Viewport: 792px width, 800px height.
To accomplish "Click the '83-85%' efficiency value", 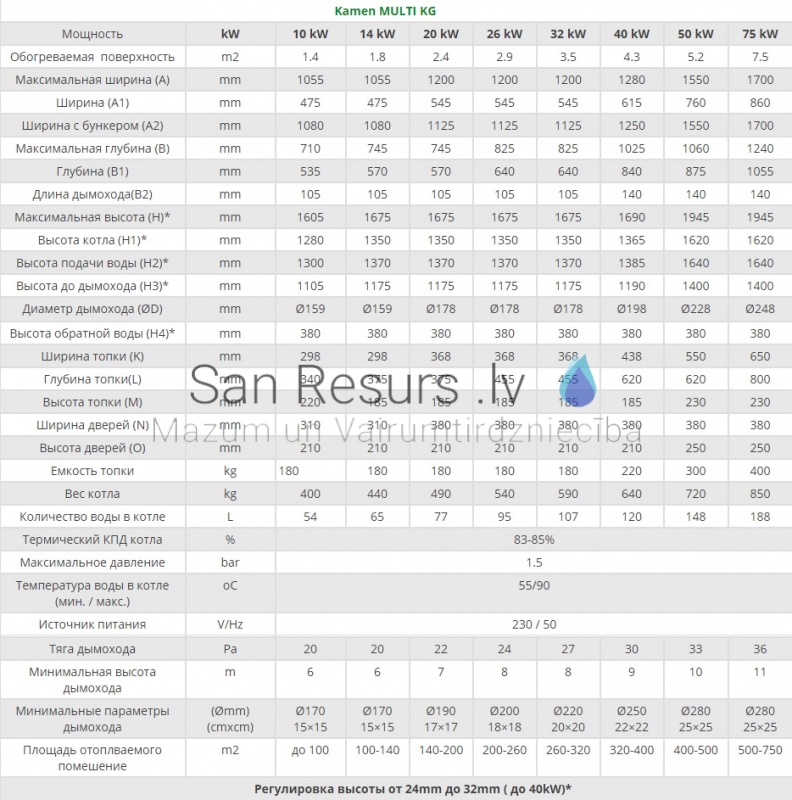I will 534,540.
